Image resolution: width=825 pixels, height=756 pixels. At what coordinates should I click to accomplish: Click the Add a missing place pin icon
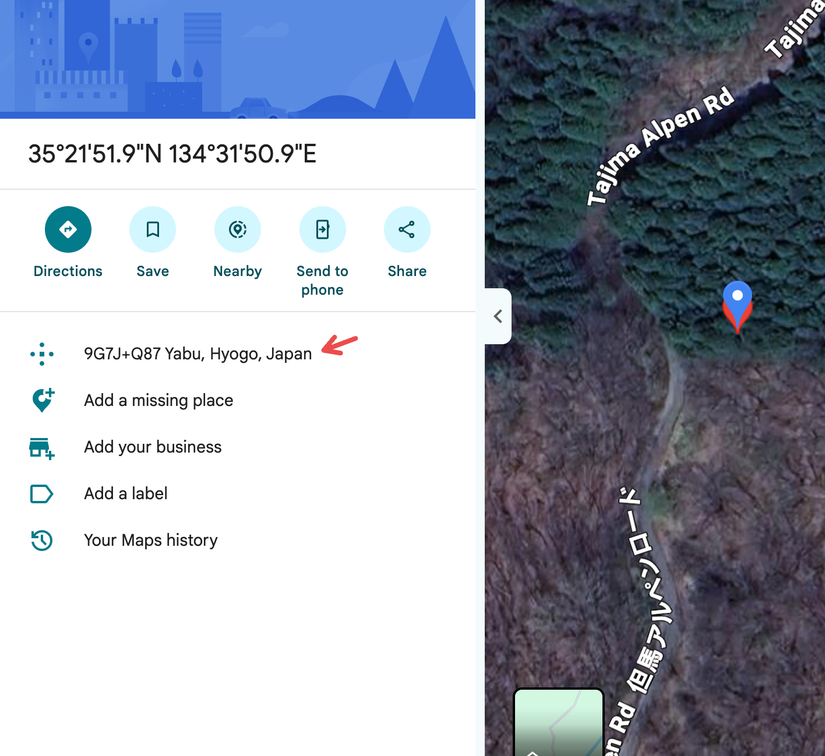[x=43, y=400]
